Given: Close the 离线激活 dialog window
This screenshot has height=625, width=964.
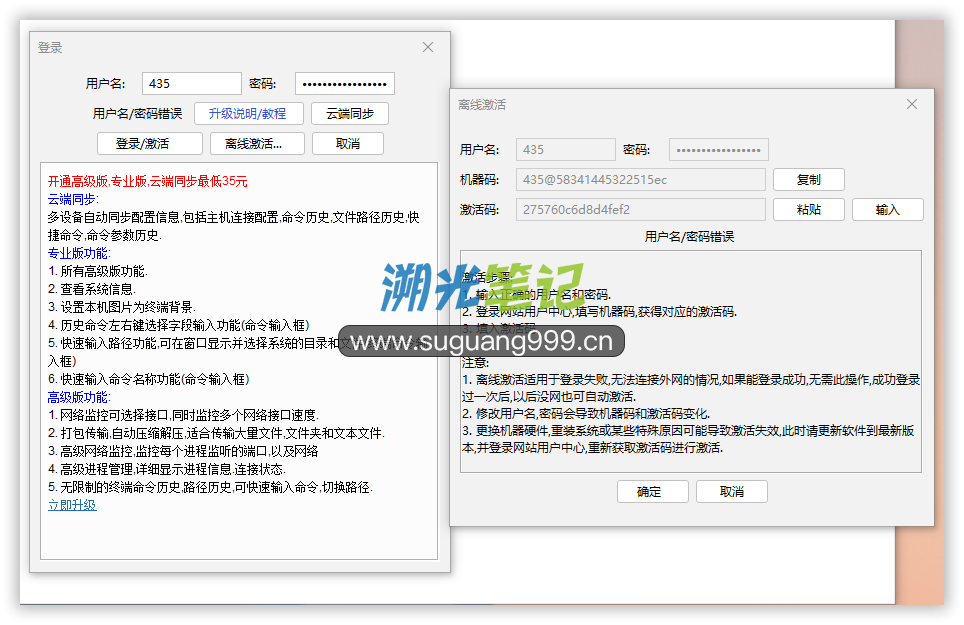Looking at the screenshot, I should [911, 104].
